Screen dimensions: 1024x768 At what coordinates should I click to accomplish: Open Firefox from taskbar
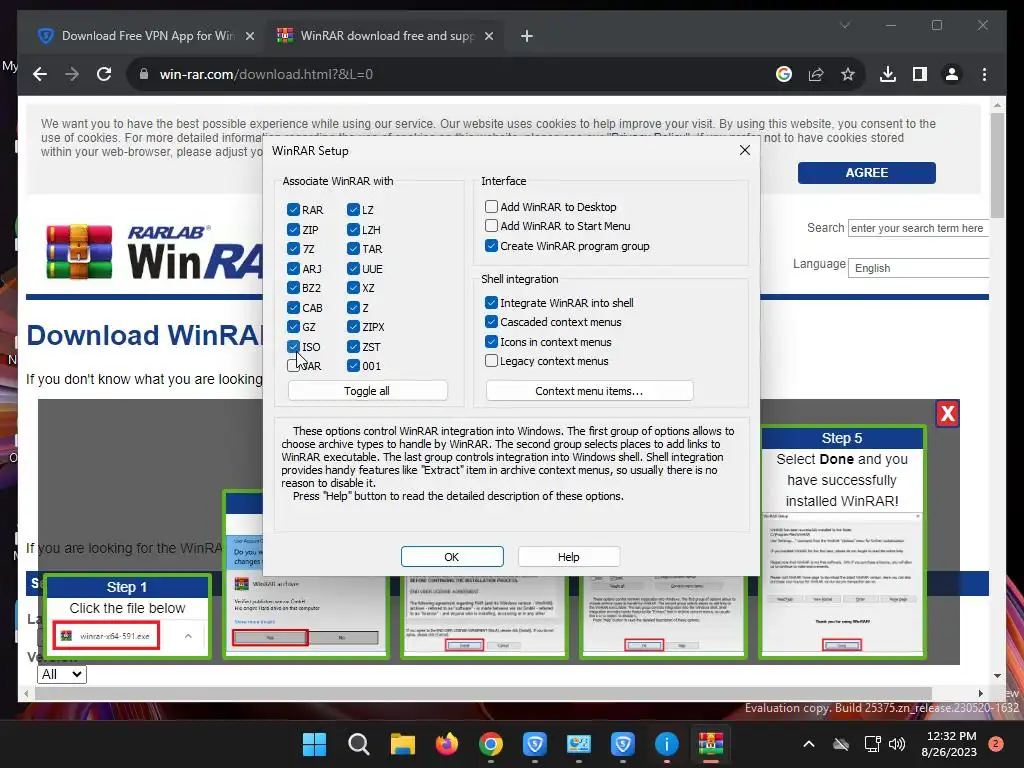pyautogui.click(x=447, y=744)
